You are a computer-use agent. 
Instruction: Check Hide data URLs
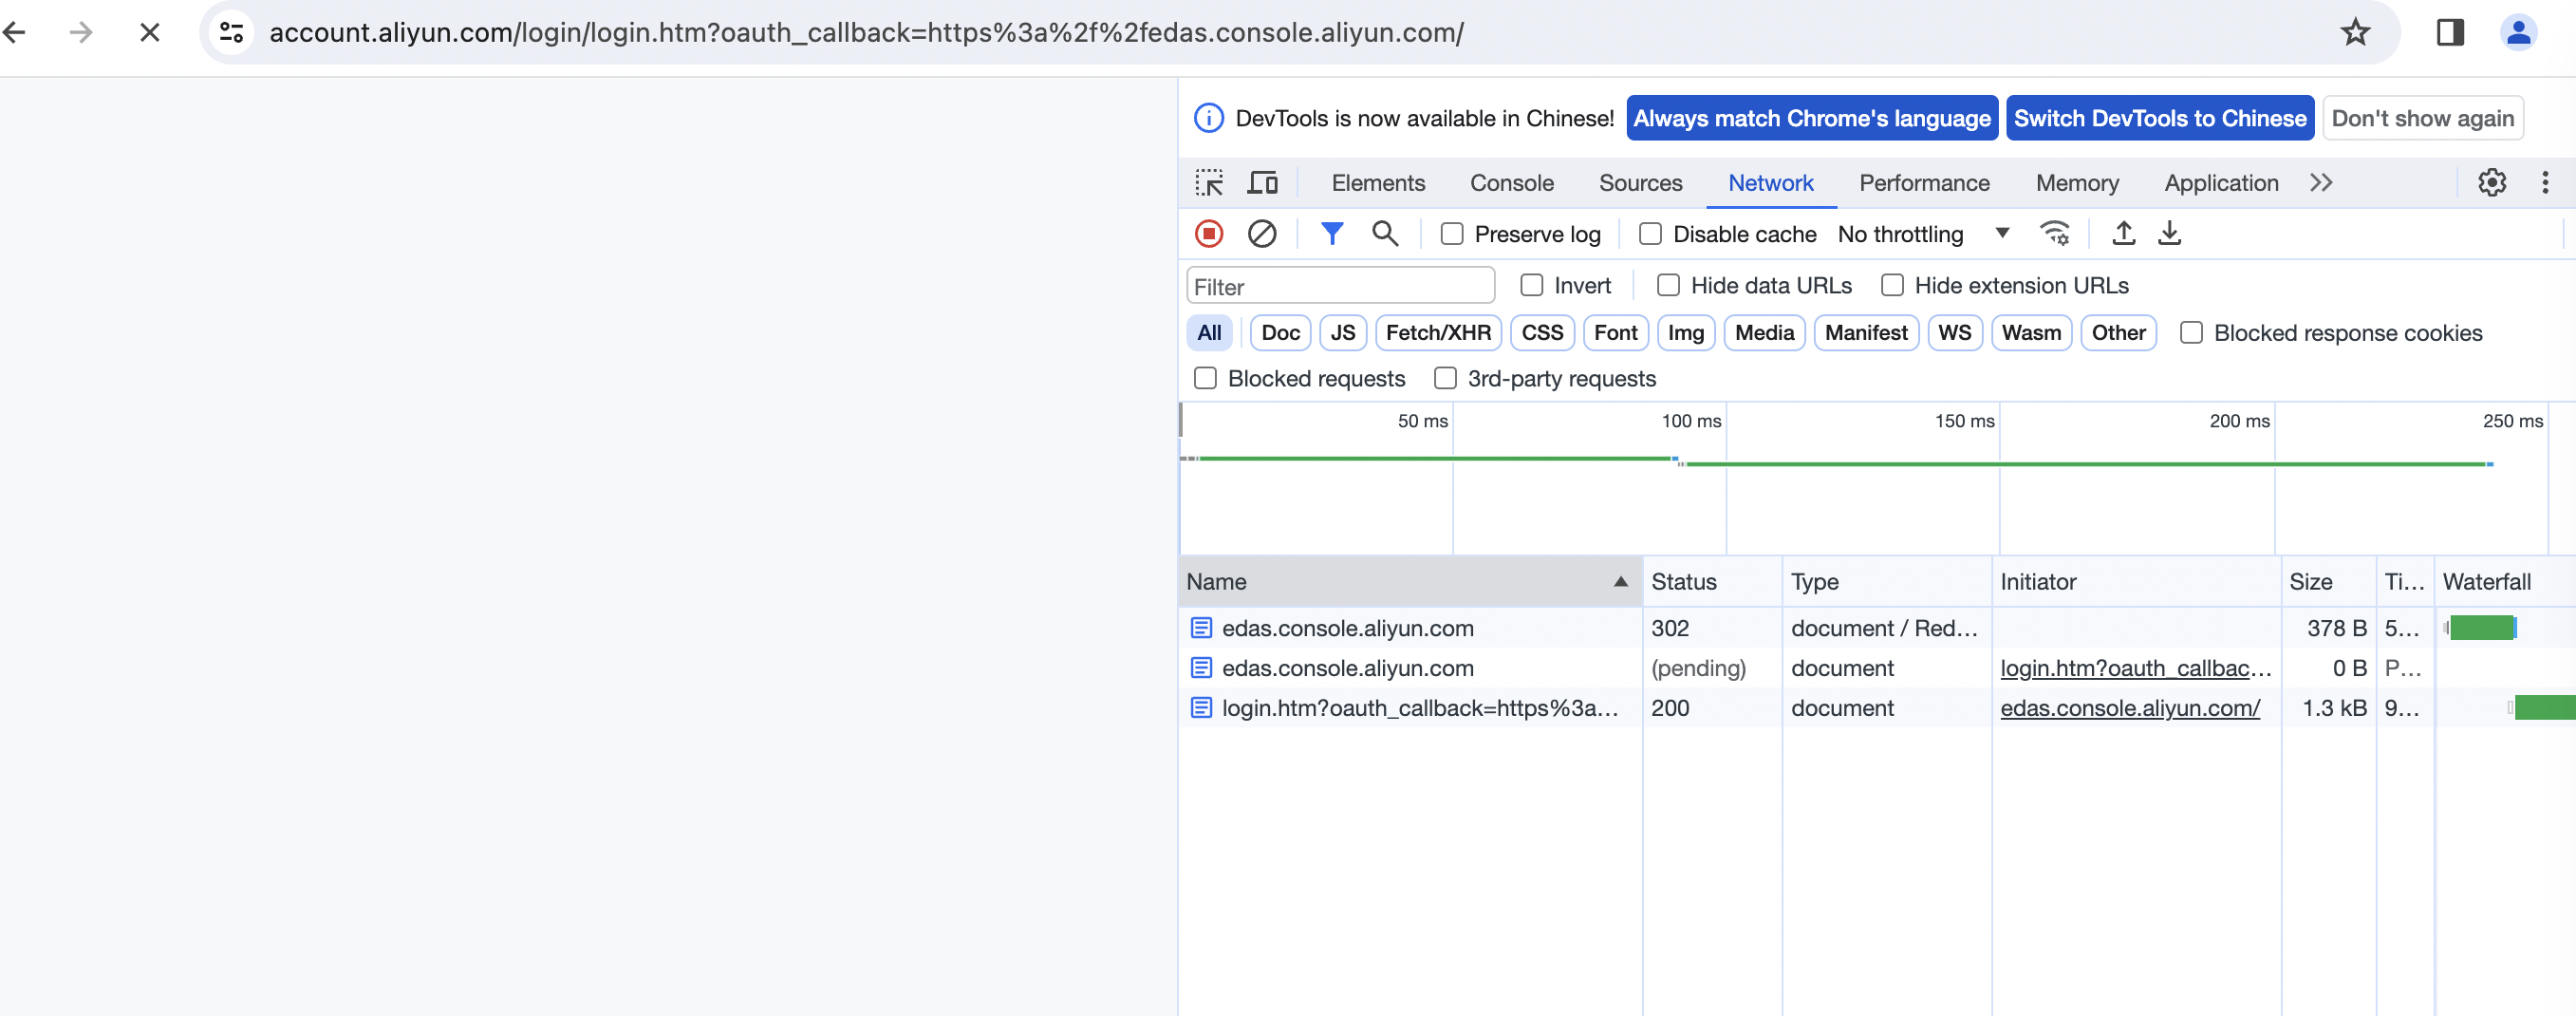[1668, 286]
